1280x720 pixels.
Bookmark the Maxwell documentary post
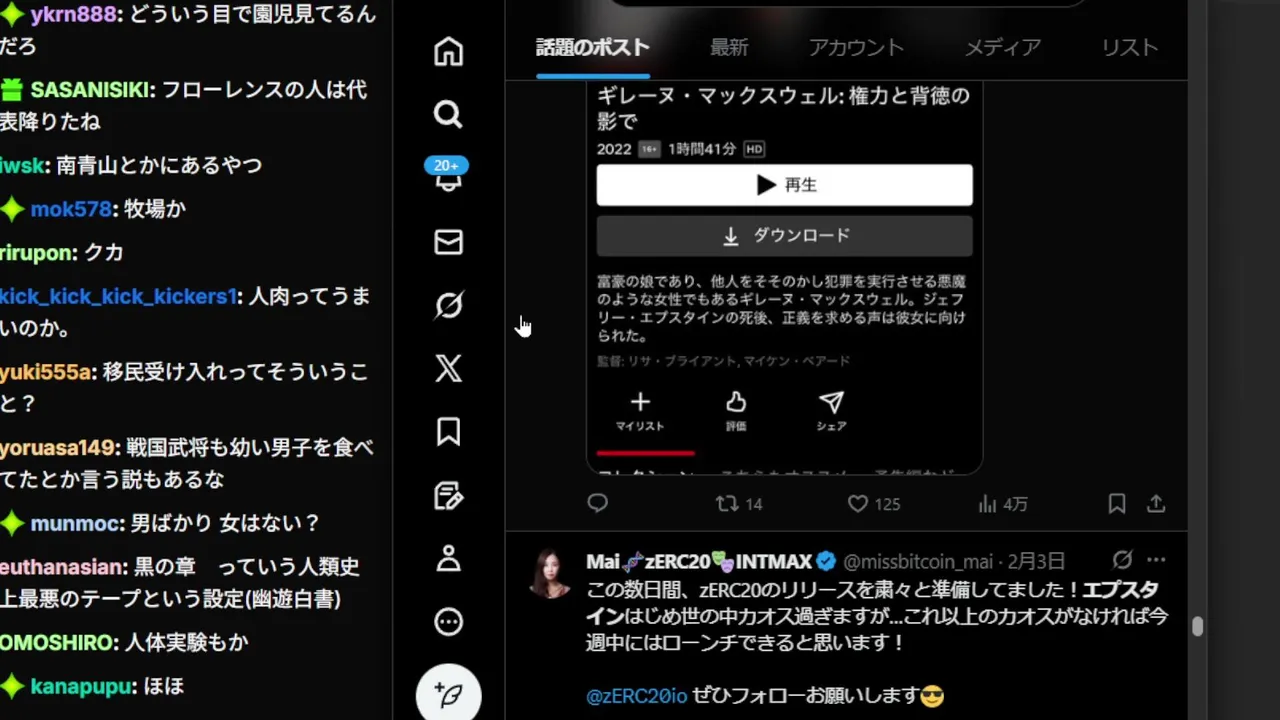point(1117,504)
